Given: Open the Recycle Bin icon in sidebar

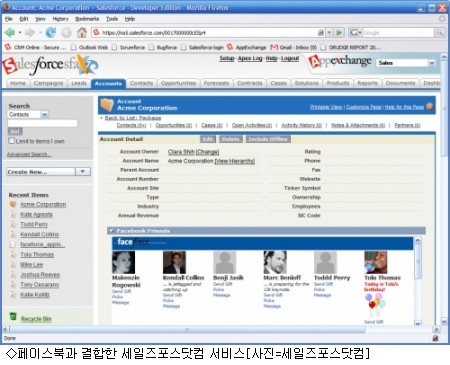Looking at the screenshot, I should (13, 316).
